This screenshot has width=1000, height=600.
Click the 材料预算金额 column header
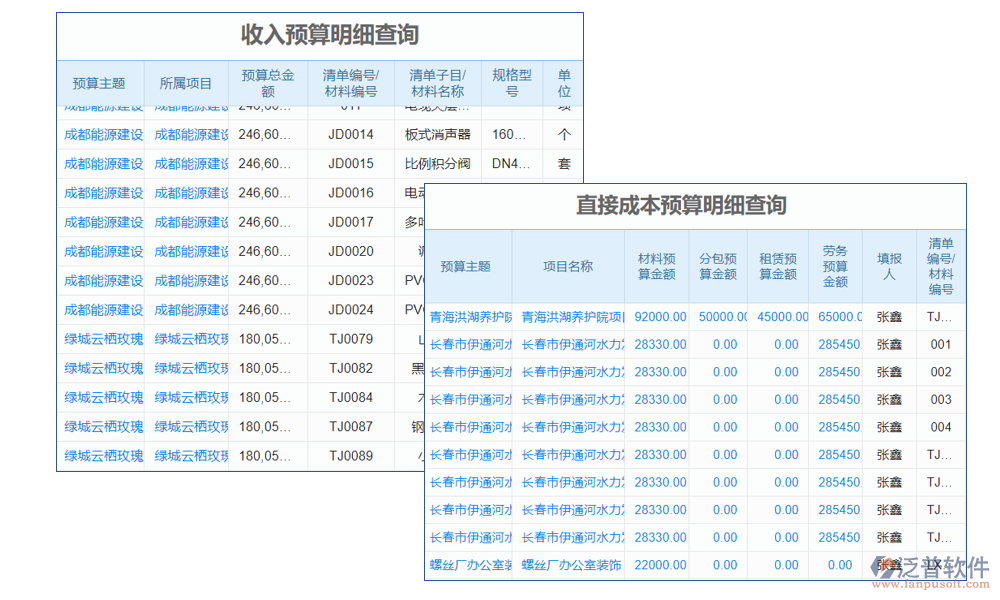659,265
